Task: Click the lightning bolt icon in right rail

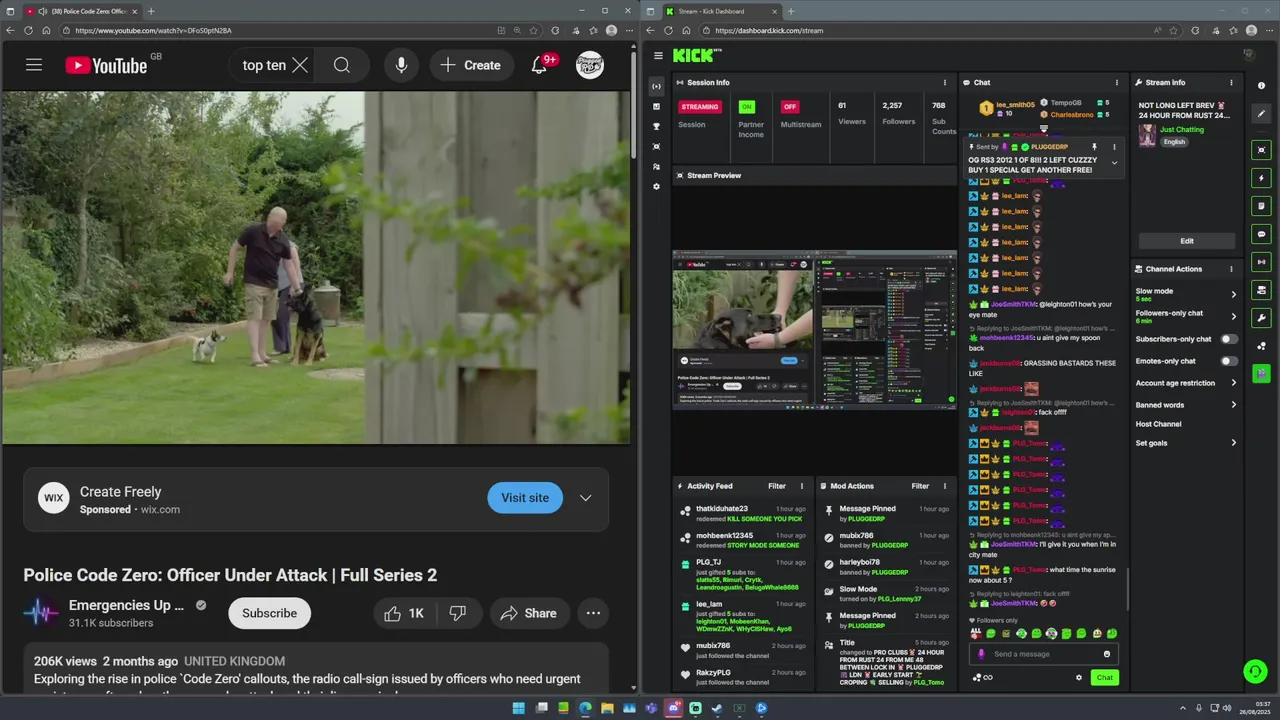Action: tap(1262, 178)
